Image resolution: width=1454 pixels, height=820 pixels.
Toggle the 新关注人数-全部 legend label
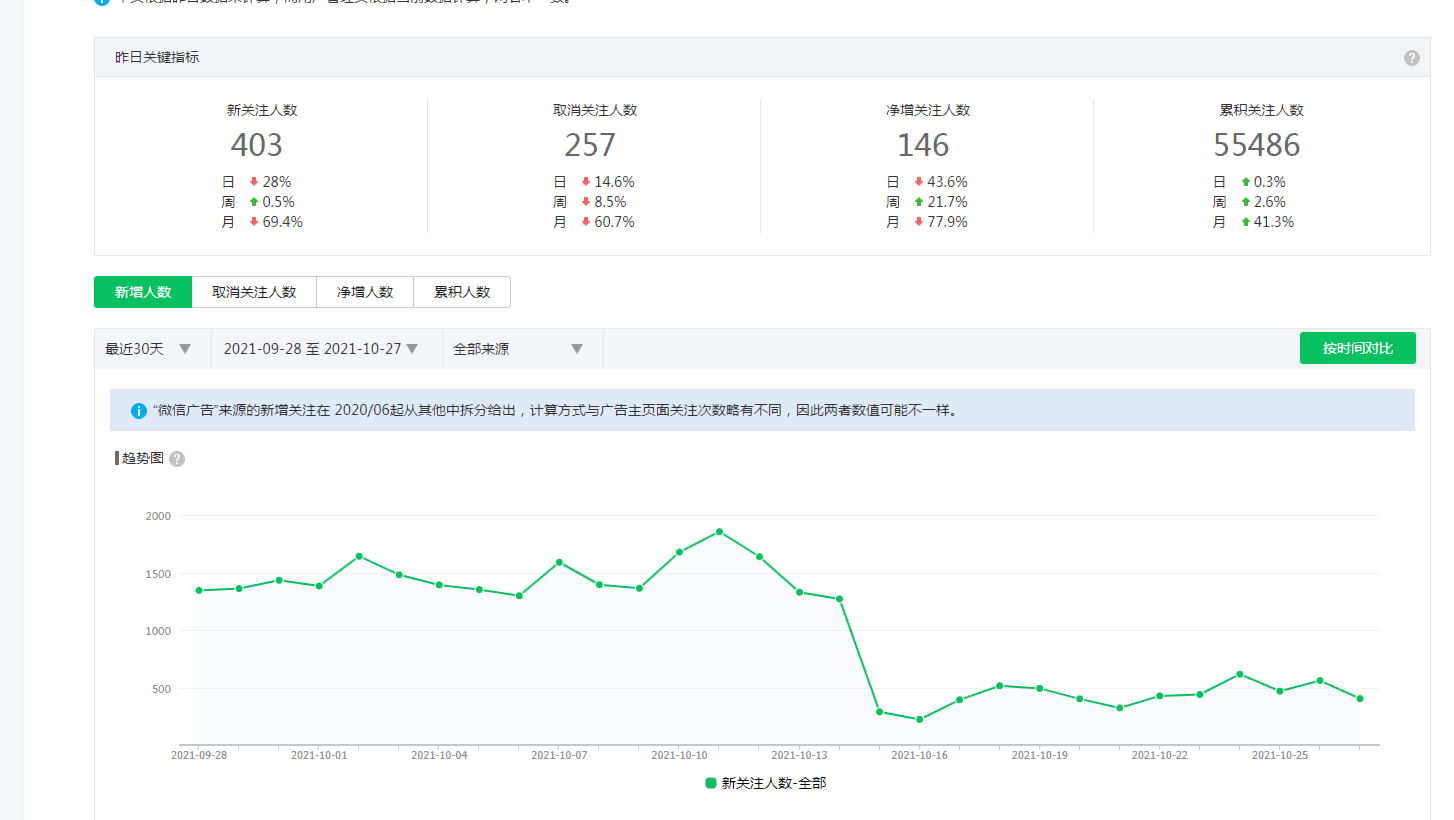tap(774, 783)
